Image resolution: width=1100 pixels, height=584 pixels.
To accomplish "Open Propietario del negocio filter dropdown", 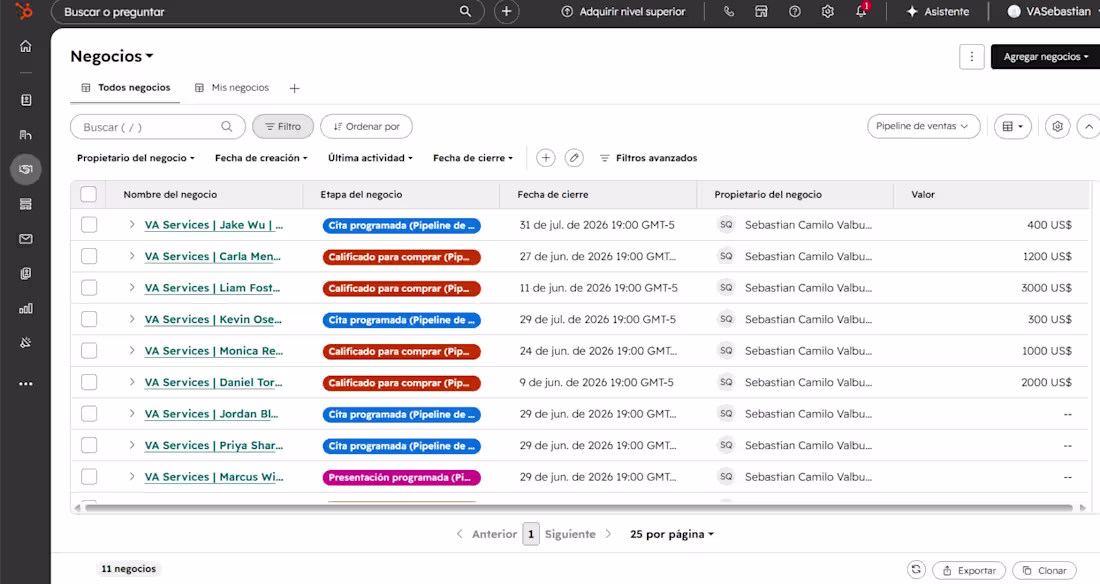I will [x=135, y=158].
